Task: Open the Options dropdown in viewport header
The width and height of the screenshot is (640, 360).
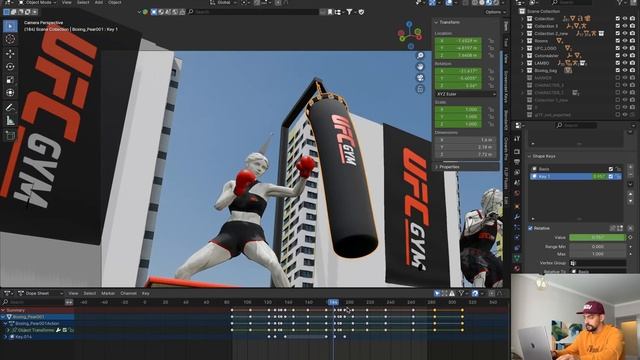Action: coord(495,12)
